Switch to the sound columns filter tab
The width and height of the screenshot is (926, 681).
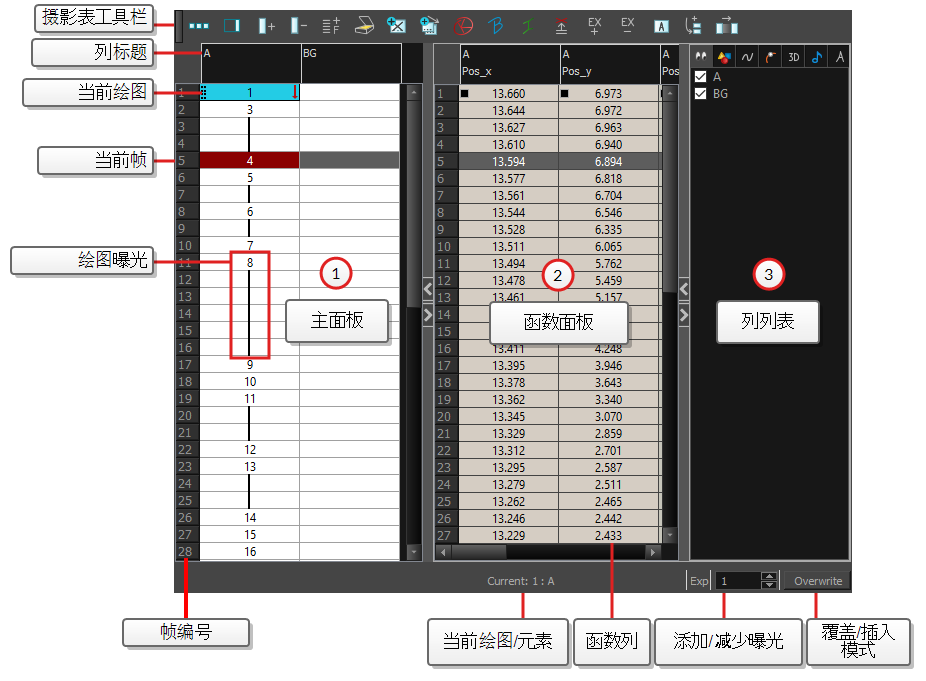[x=817, y=56]
